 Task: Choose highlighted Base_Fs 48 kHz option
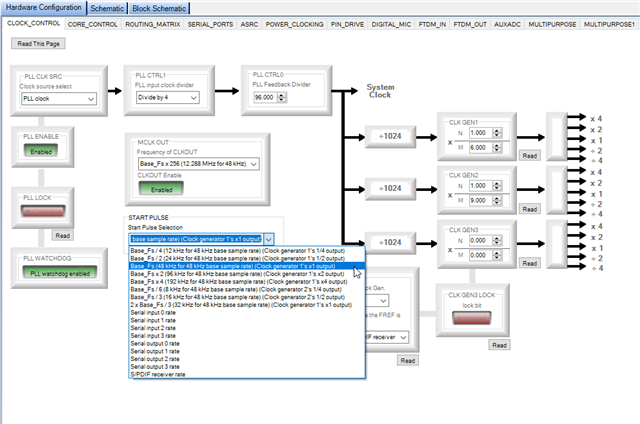247,266
